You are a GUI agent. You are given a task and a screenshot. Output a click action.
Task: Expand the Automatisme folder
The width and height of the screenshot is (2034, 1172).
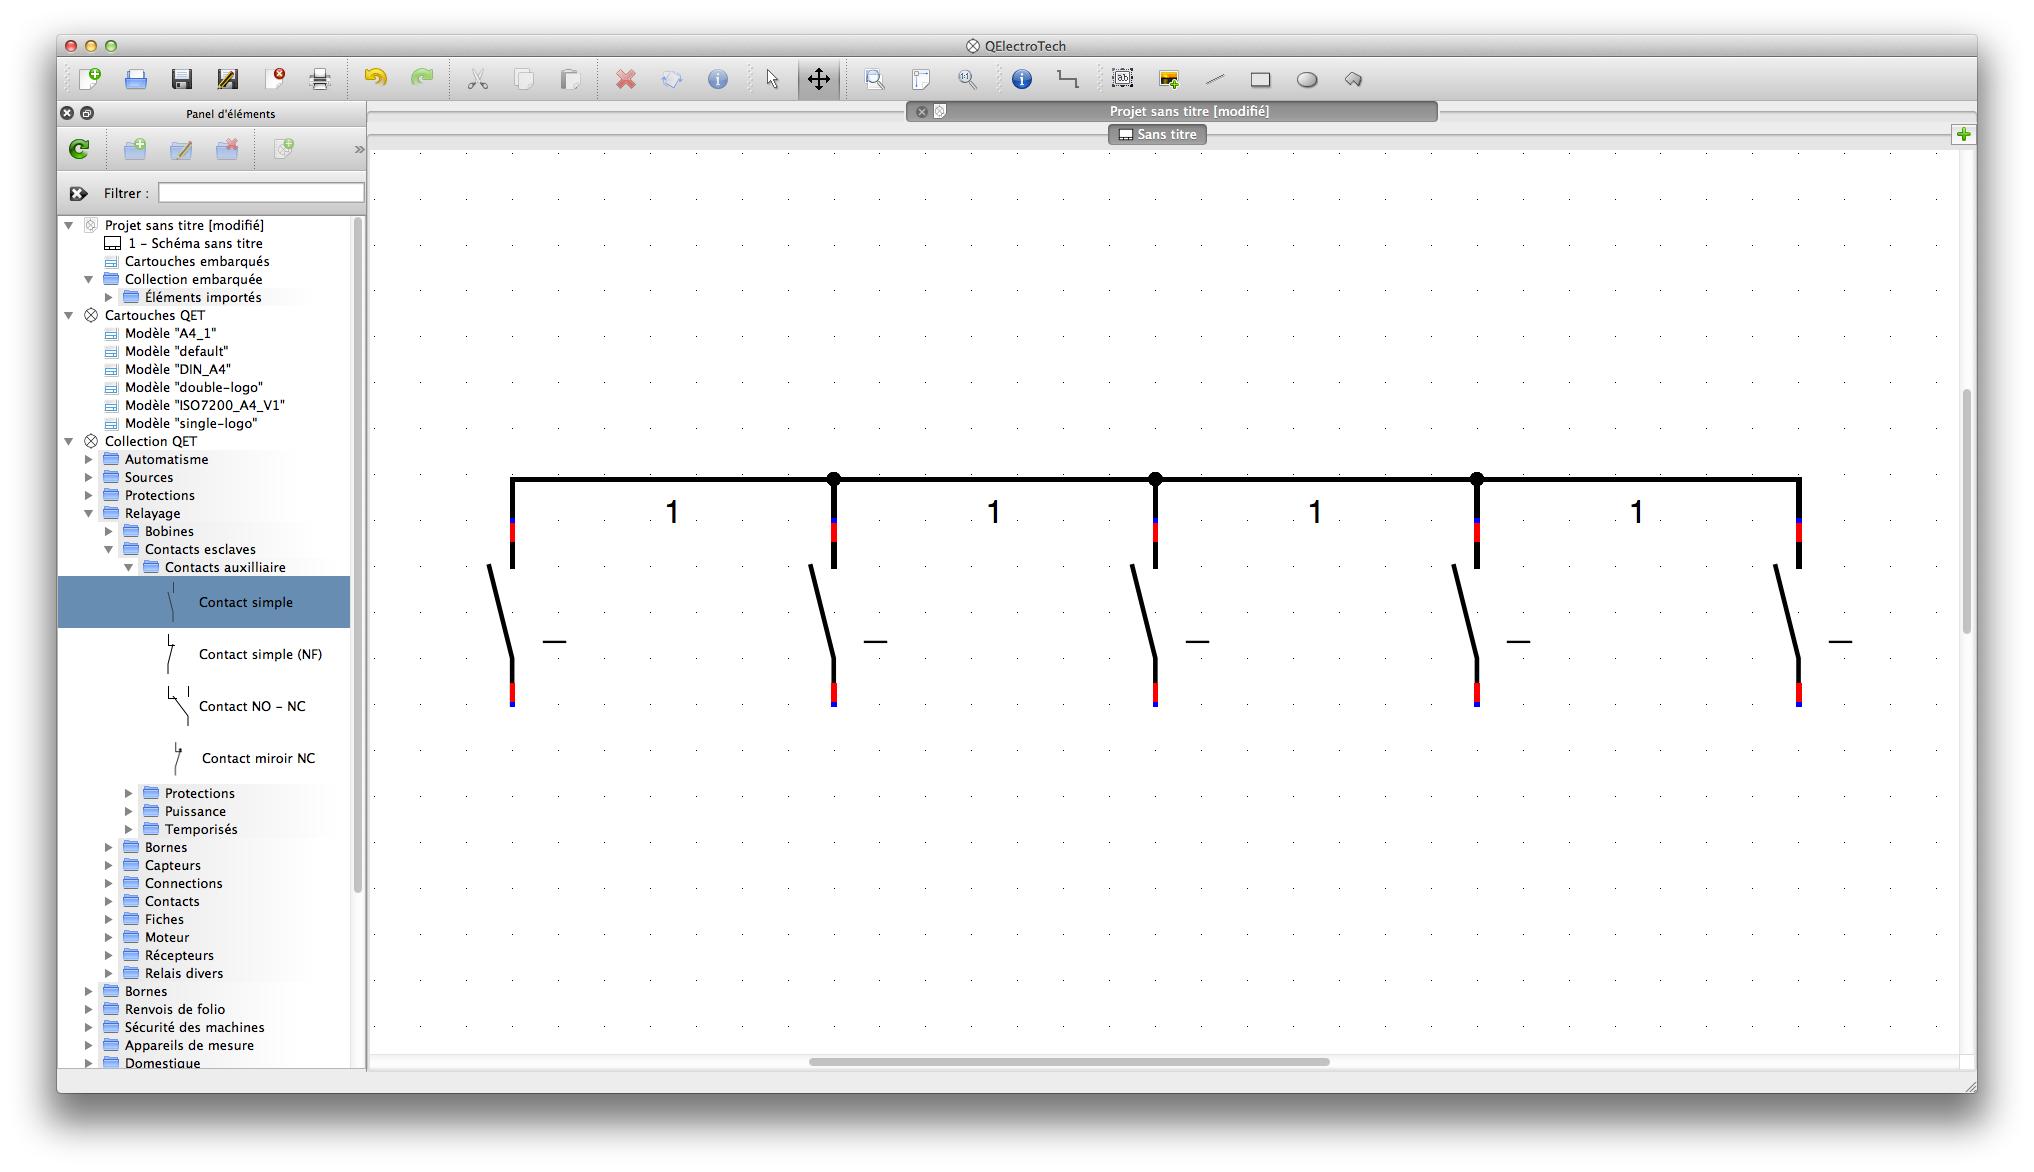[x=89, y=459]
